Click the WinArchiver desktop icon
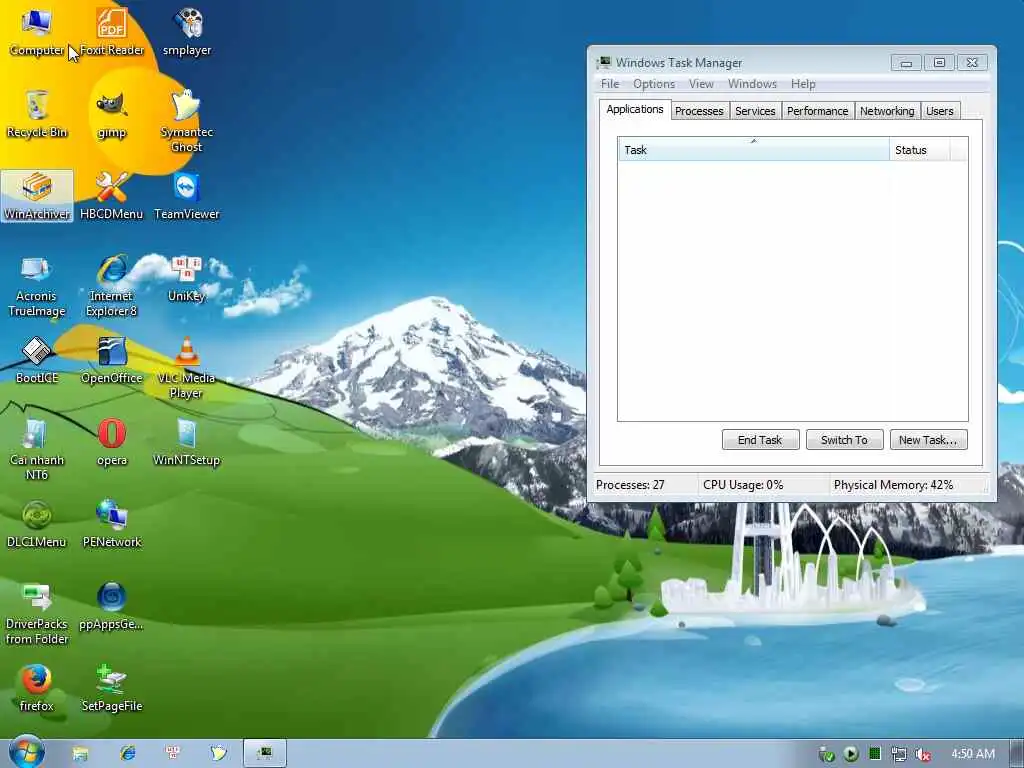Screen dimensions: 1024x768 point(37,196)
